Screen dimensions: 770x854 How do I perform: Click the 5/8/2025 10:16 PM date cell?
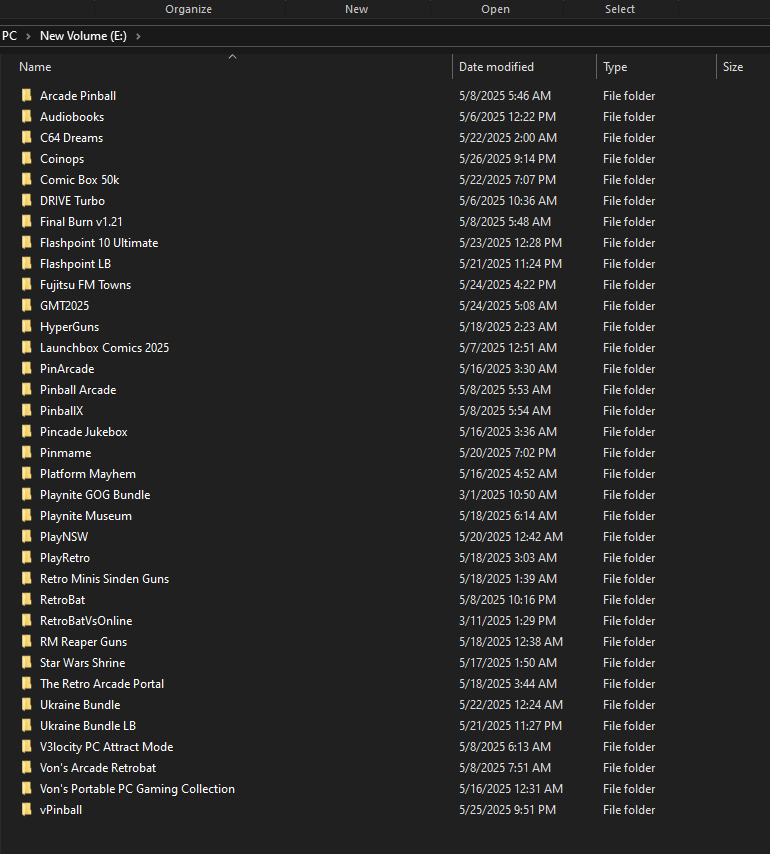(508, 600)
